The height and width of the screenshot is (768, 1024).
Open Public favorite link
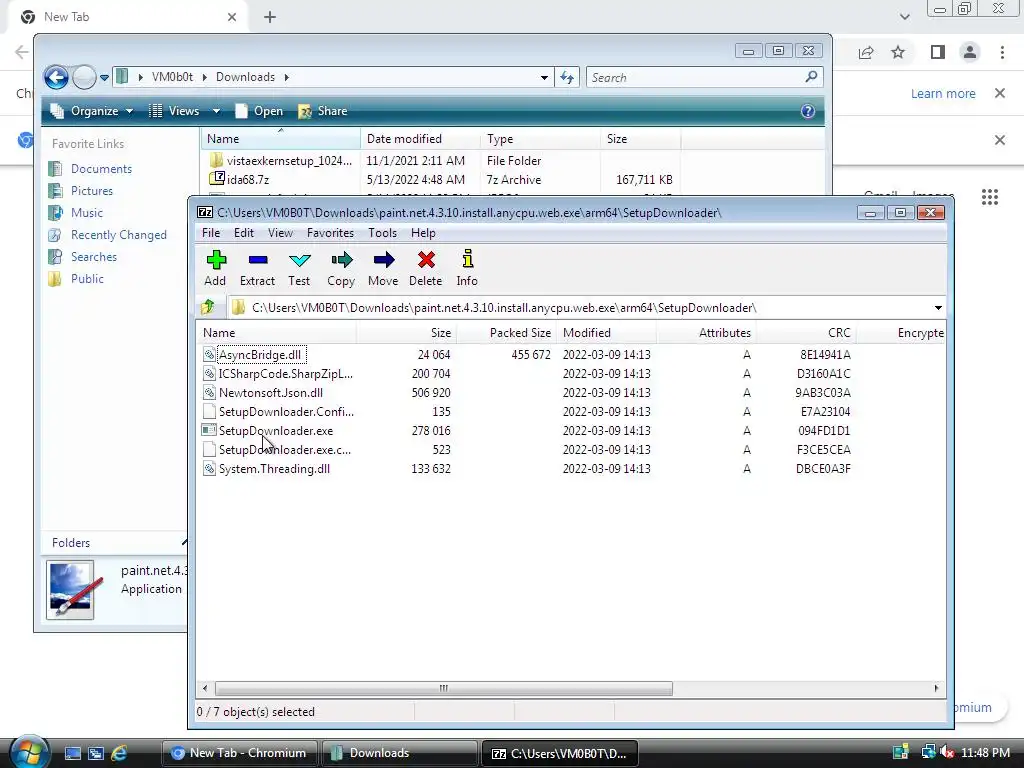point(88,279)
